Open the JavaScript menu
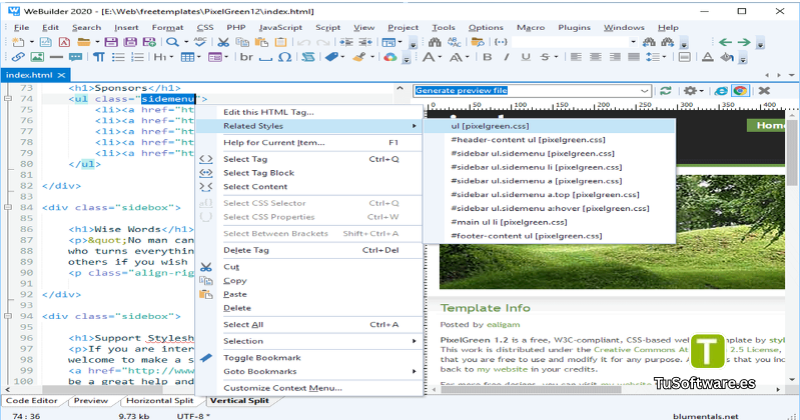This screenshot has width=800, height=420. point(281,28)
